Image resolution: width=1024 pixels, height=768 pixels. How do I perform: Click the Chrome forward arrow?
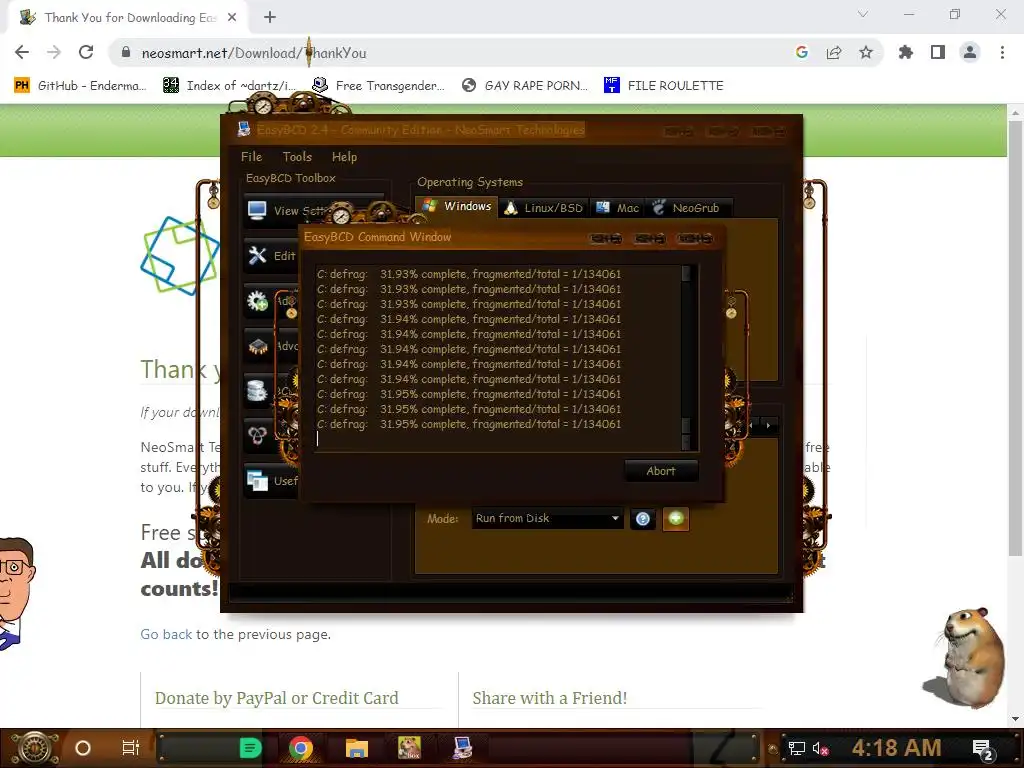pos(54,52)
